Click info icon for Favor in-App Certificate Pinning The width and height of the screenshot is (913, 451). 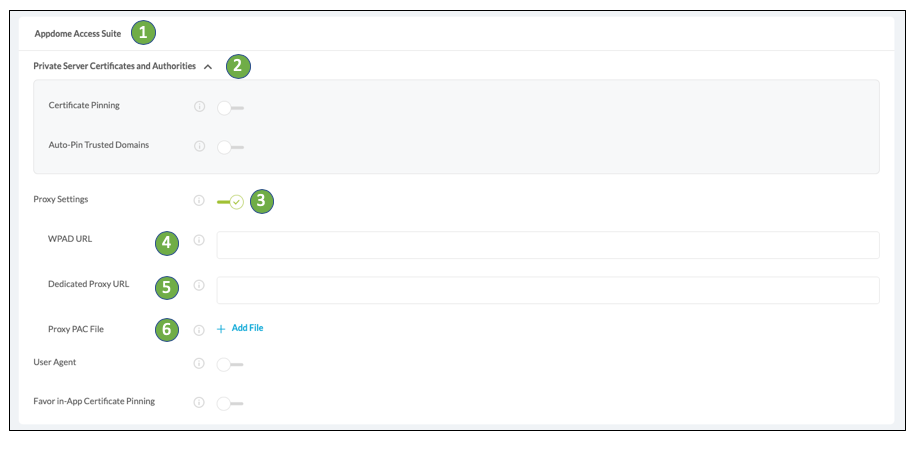coord(199,402)
